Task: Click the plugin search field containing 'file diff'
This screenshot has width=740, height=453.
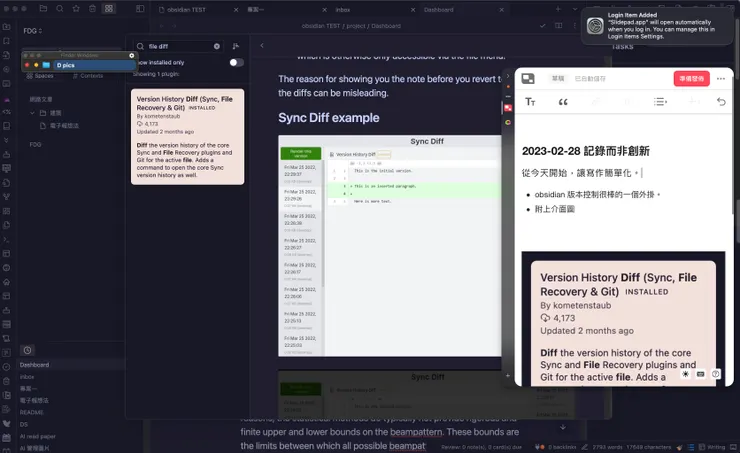Action: (179, 46)
